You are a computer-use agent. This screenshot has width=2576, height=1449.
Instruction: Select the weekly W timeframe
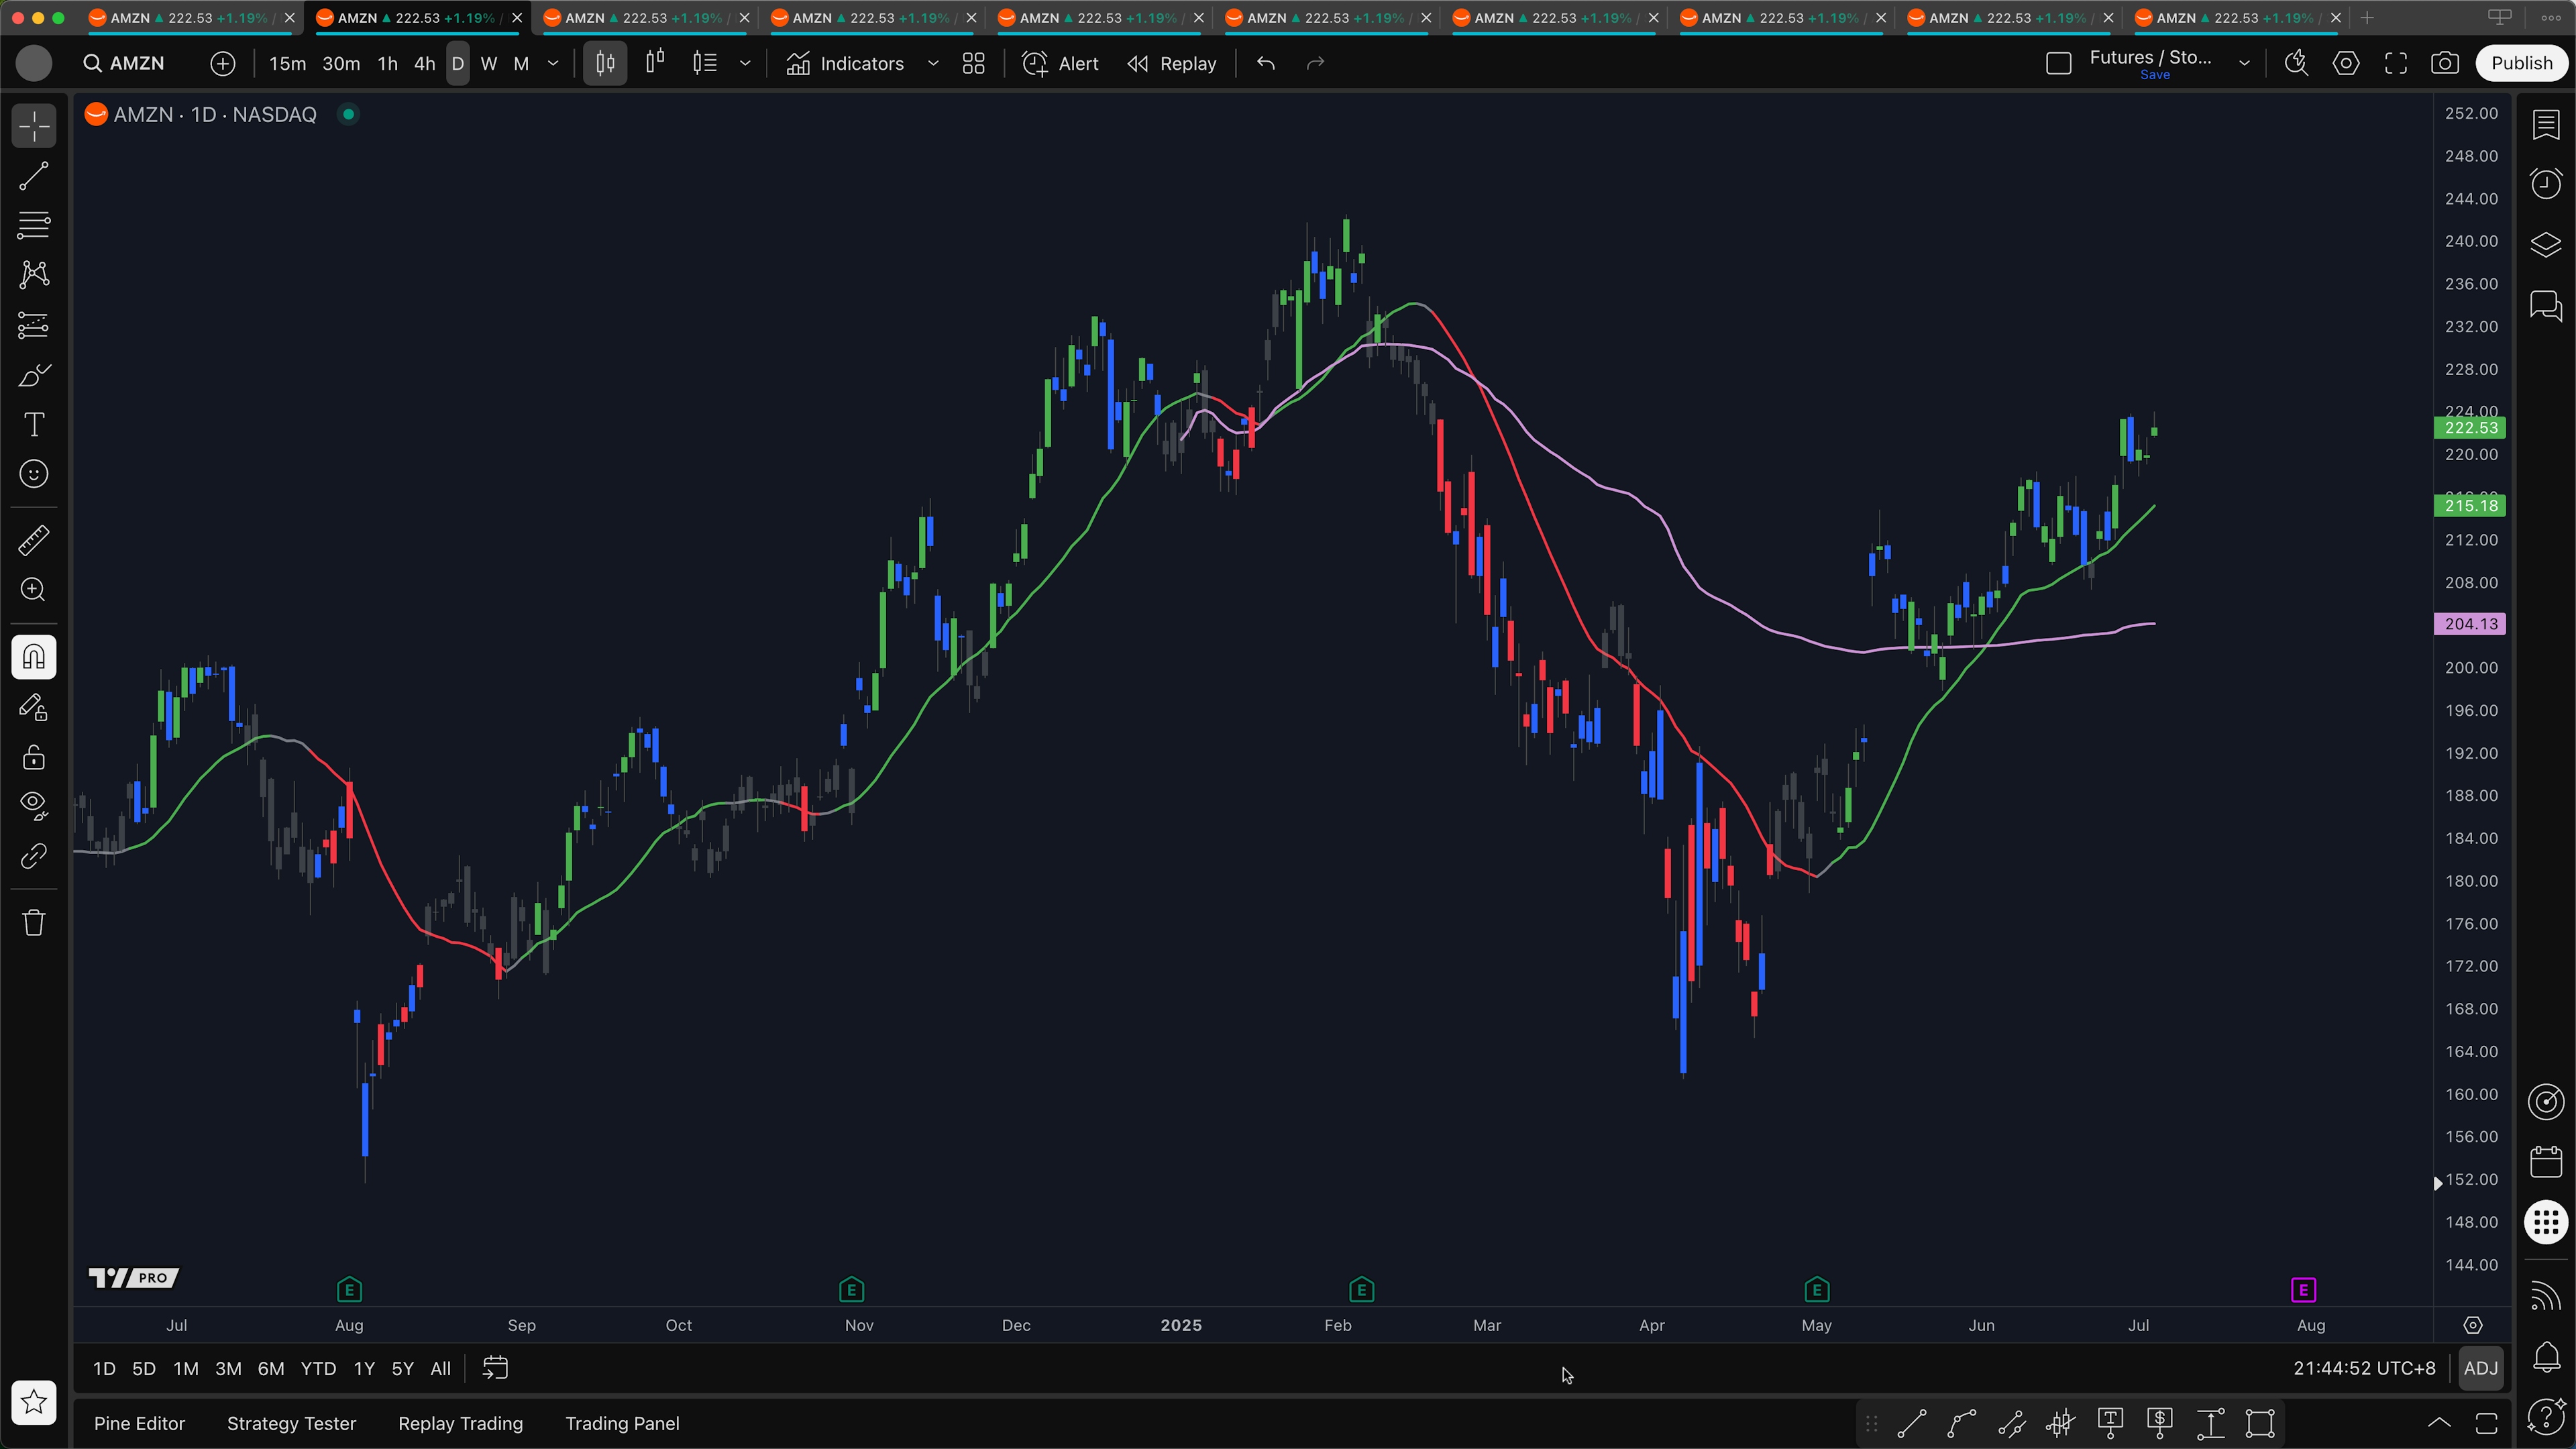[x=489, y=64]
